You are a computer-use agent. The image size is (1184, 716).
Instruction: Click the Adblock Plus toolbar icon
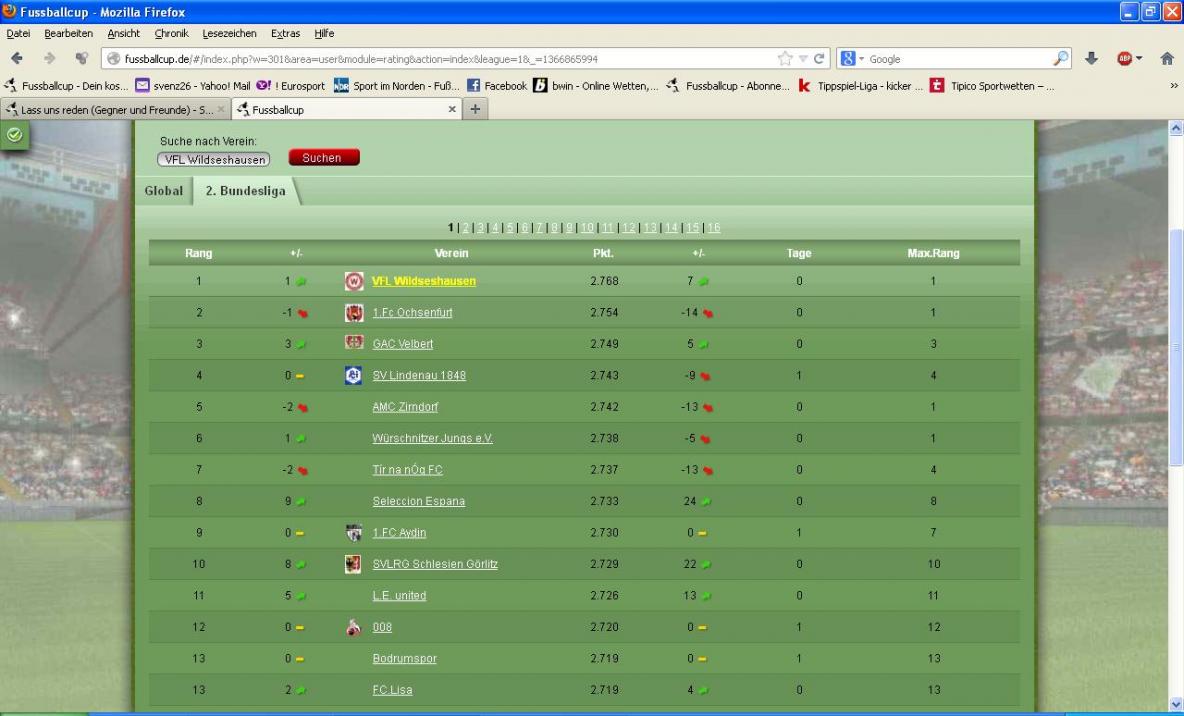point(1123,59)
